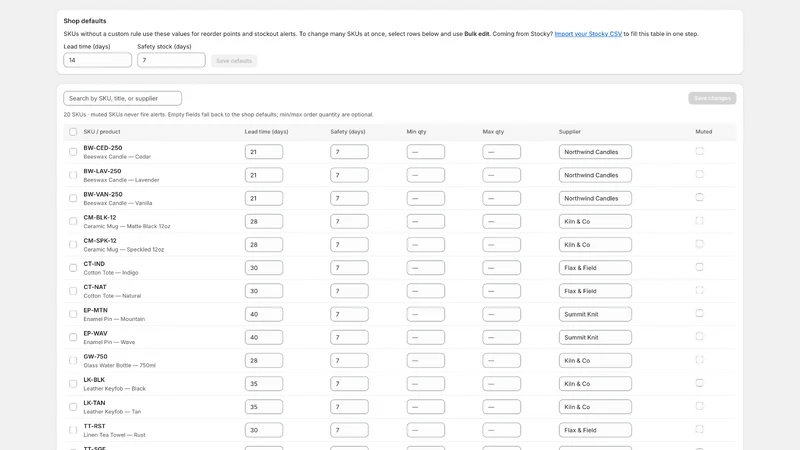Edit supplier field for CT-NAT

595,291
